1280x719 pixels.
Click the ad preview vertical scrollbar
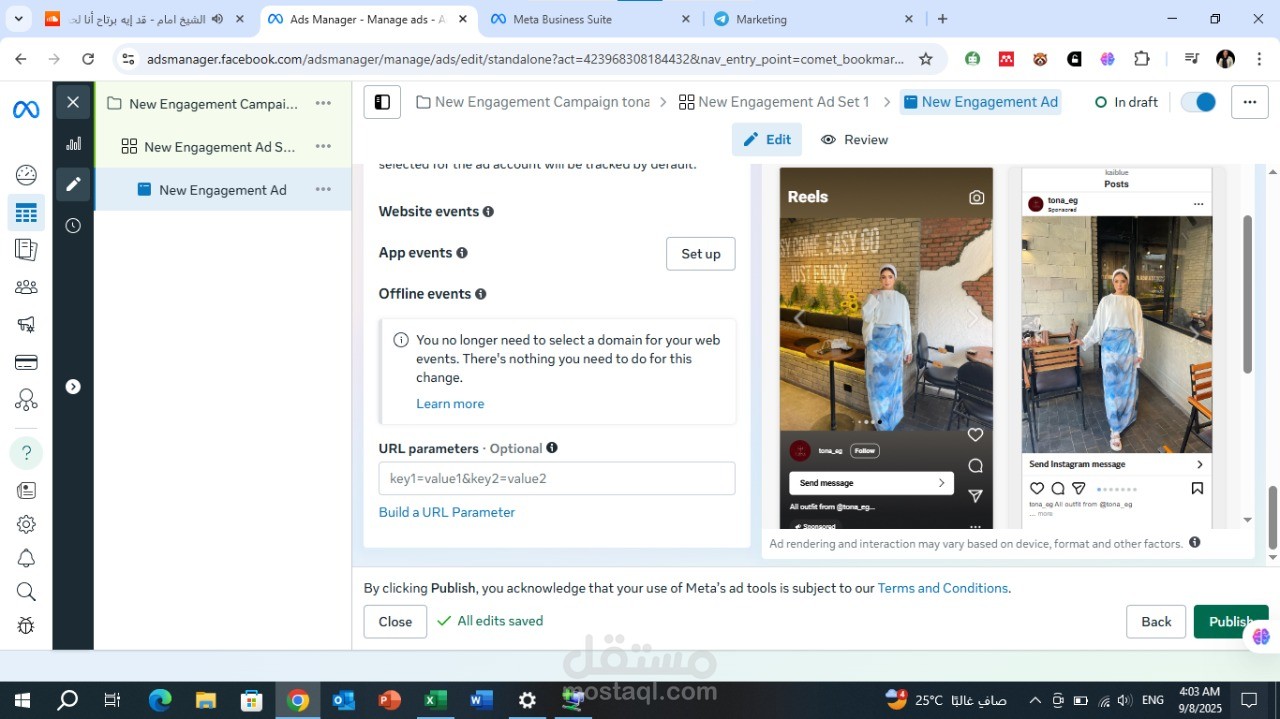[1247, 294]
